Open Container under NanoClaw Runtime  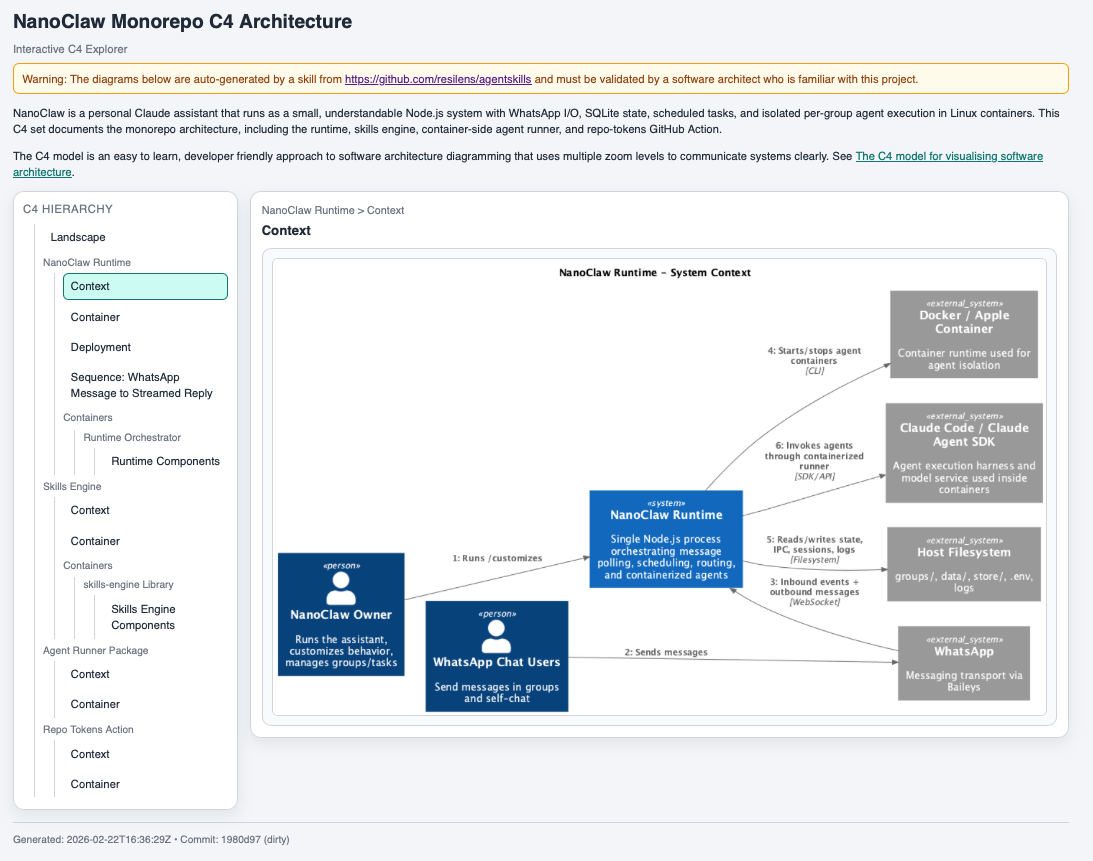click(x=95, y=317)
